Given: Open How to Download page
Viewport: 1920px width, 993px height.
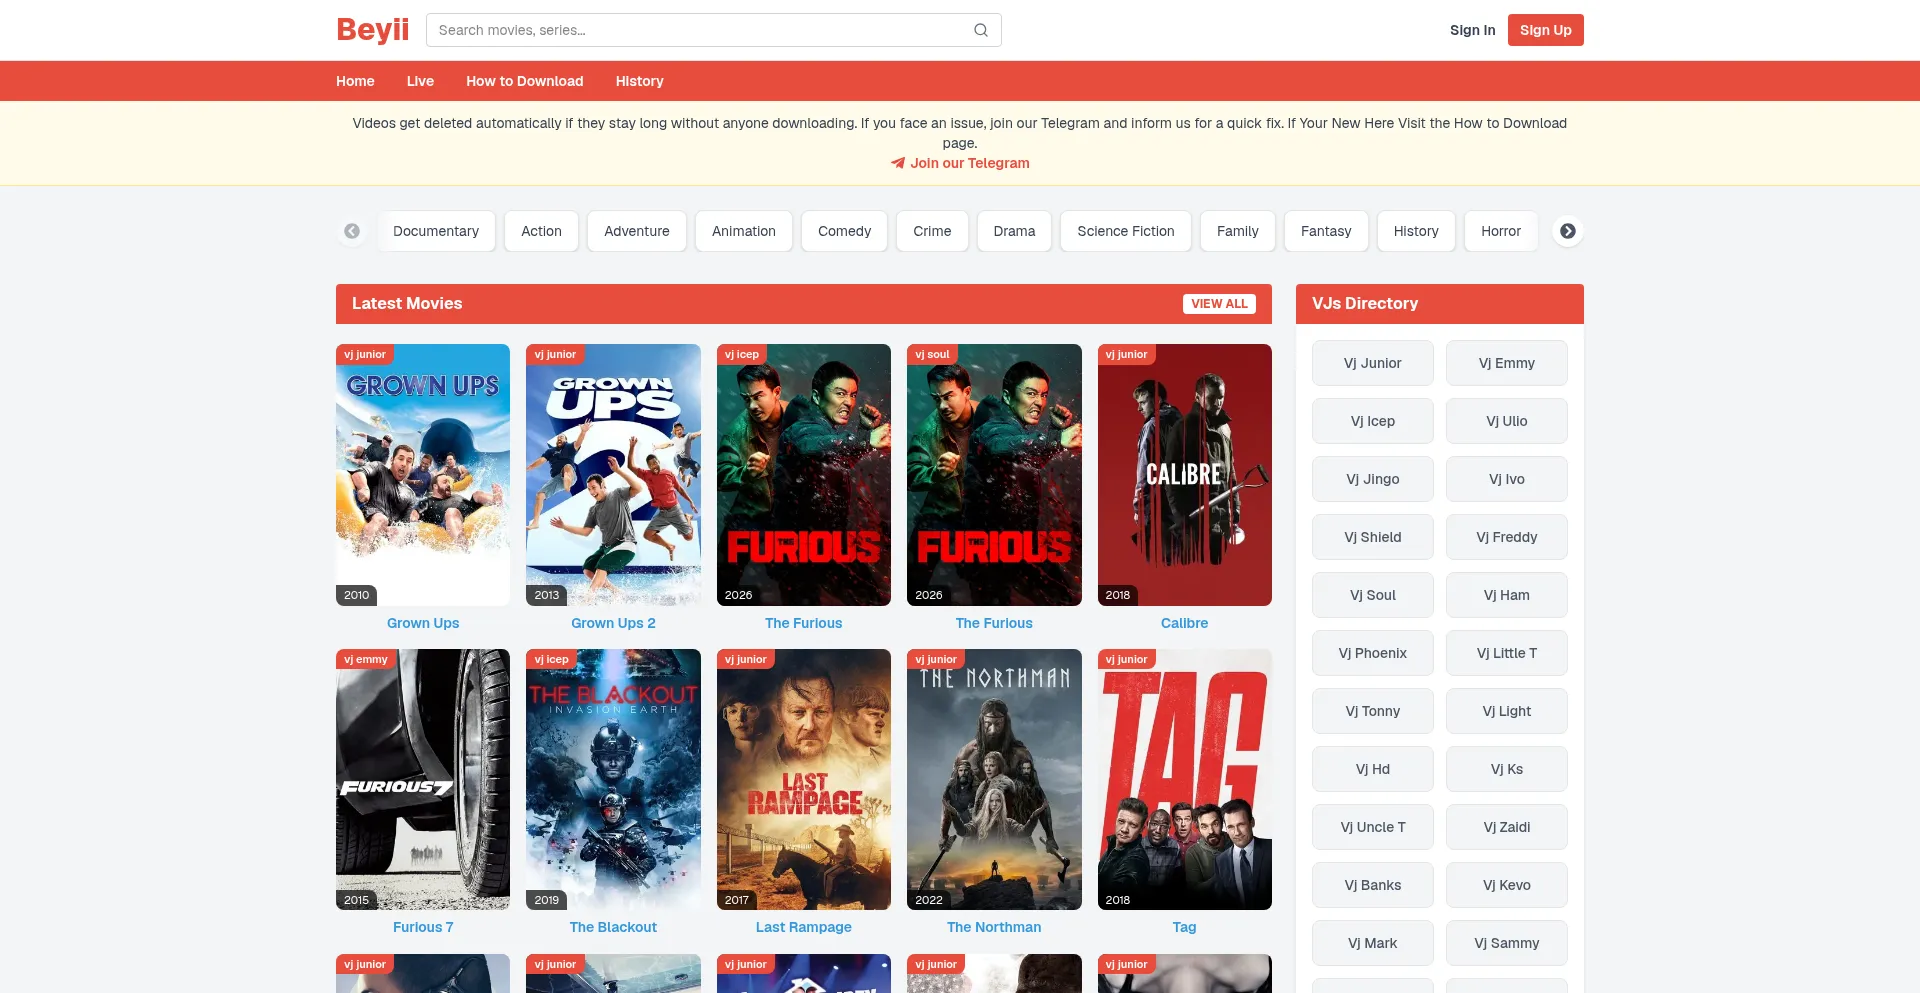Looking at the screenshot, I should click(x=525, y=81).
